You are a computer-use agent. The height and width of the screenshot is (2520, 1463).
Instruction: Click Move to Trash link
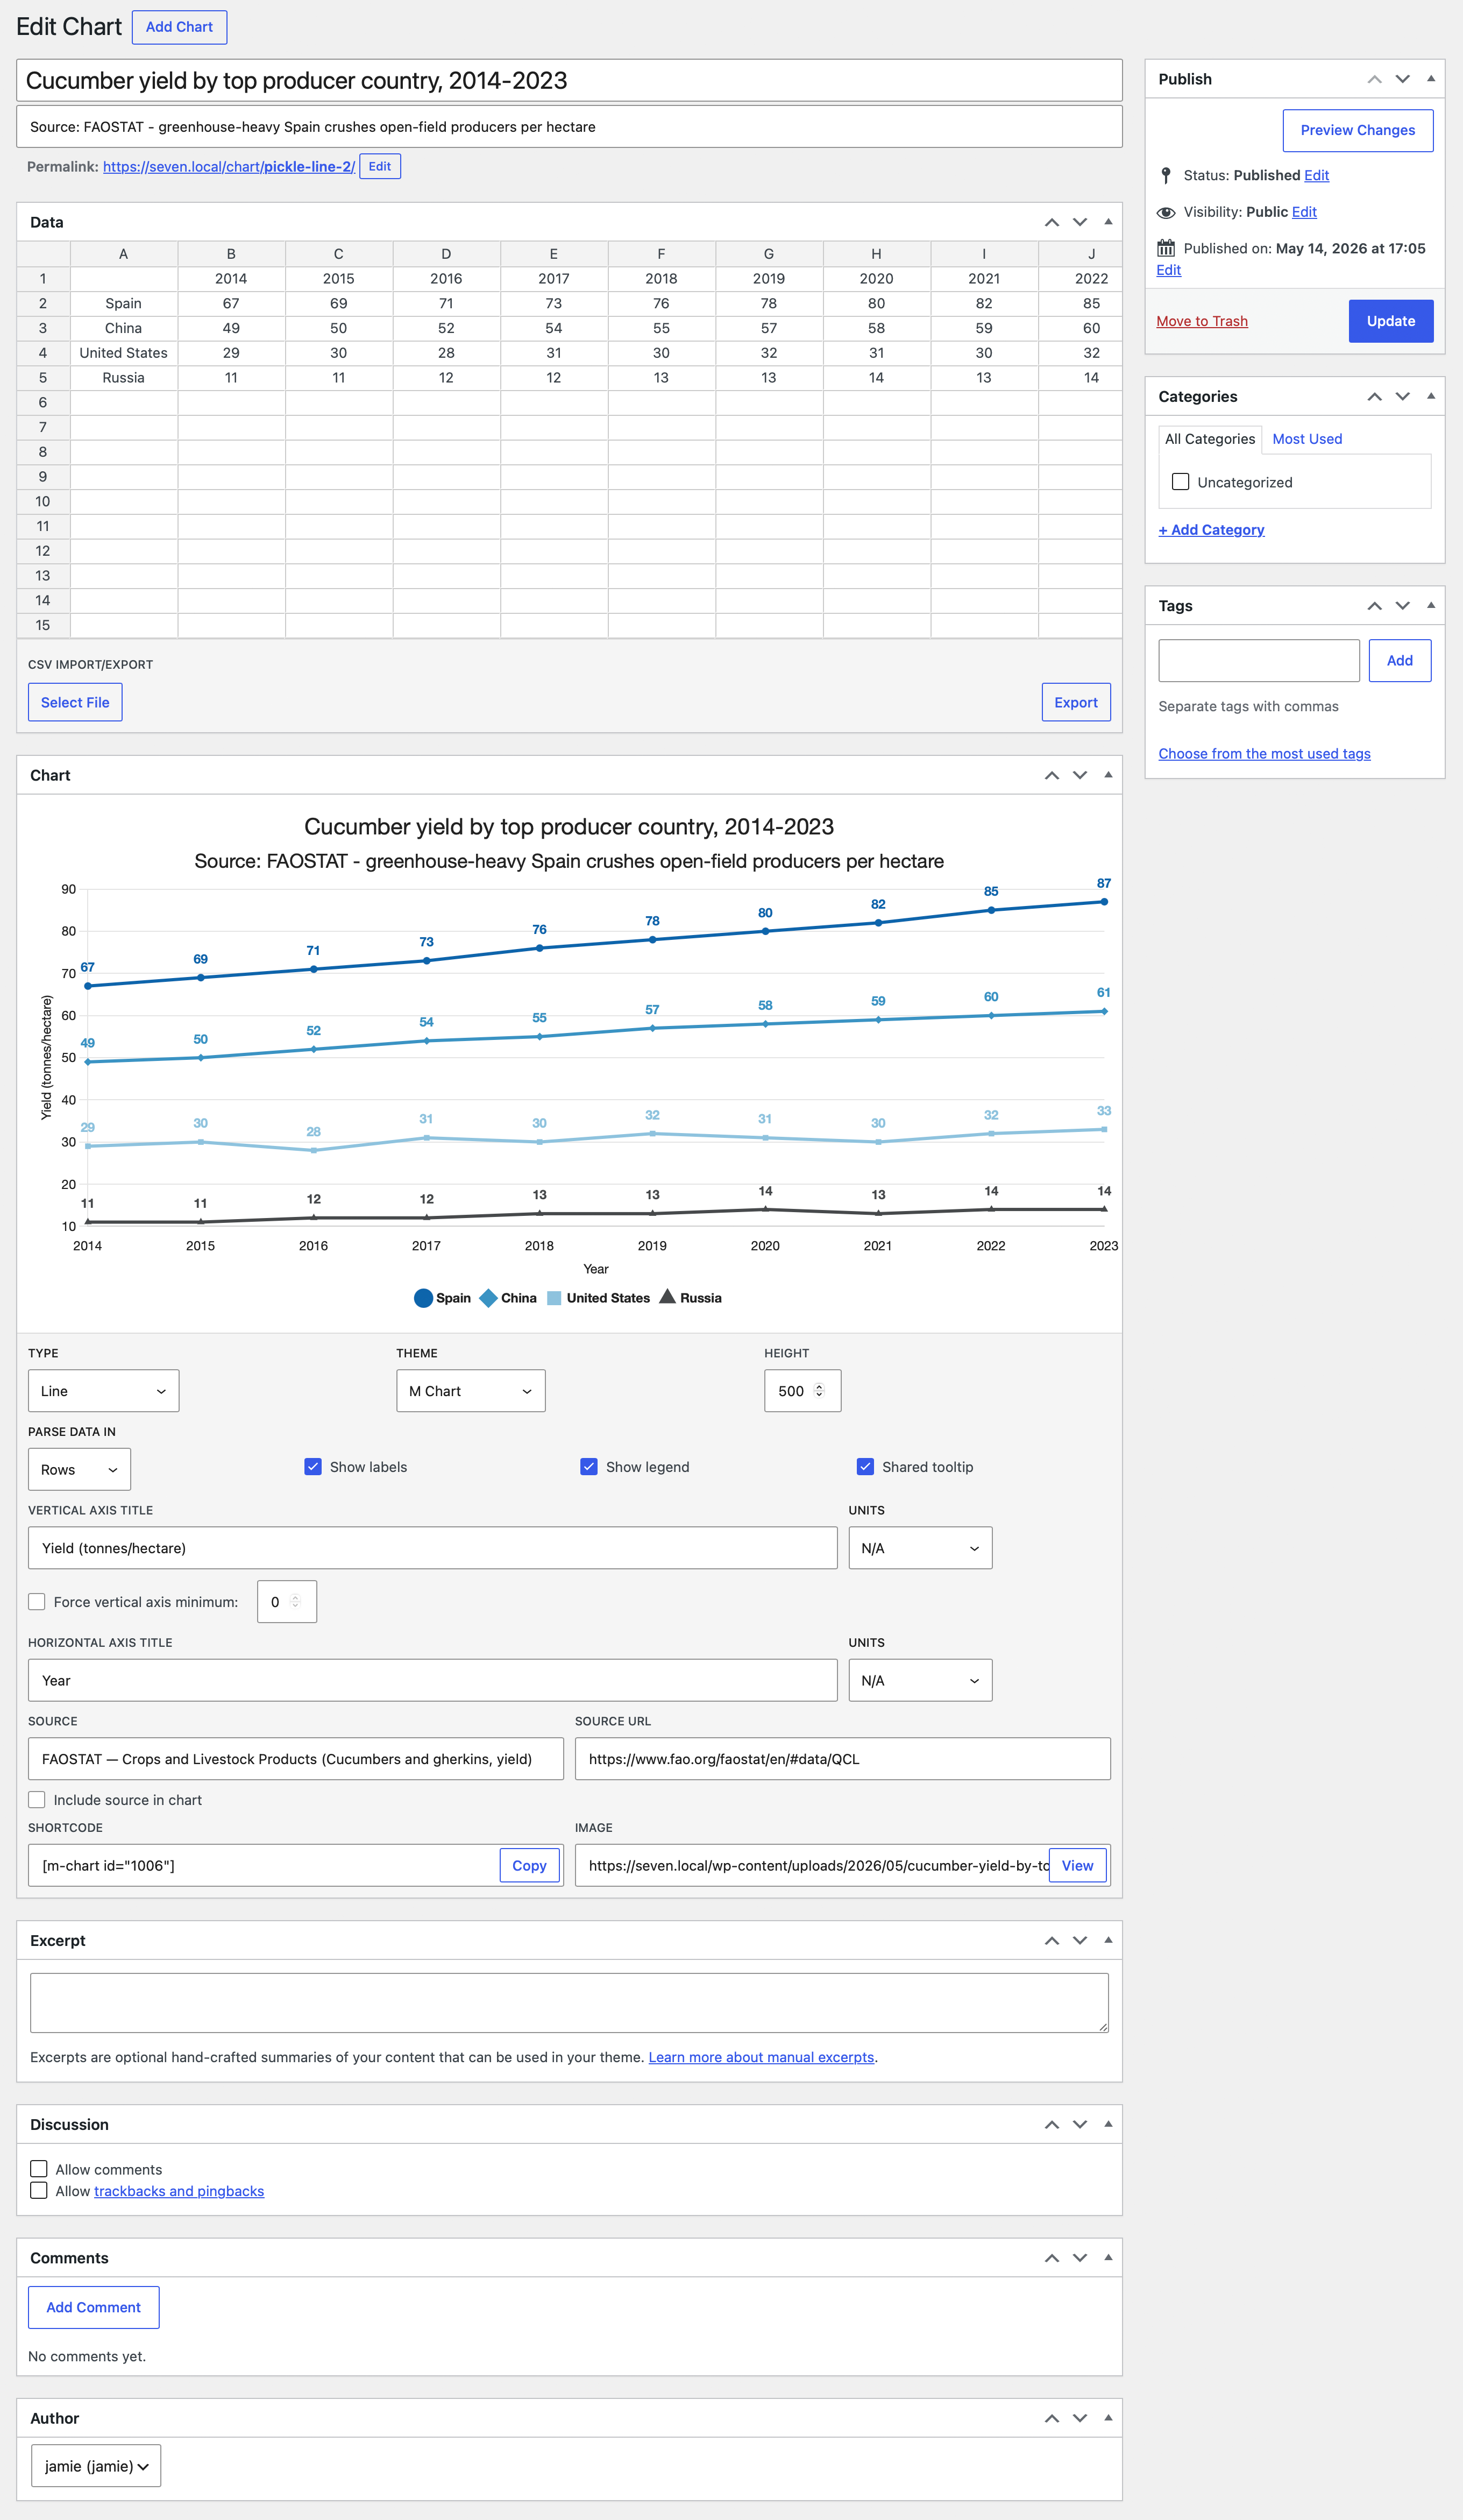point(1201,321)
